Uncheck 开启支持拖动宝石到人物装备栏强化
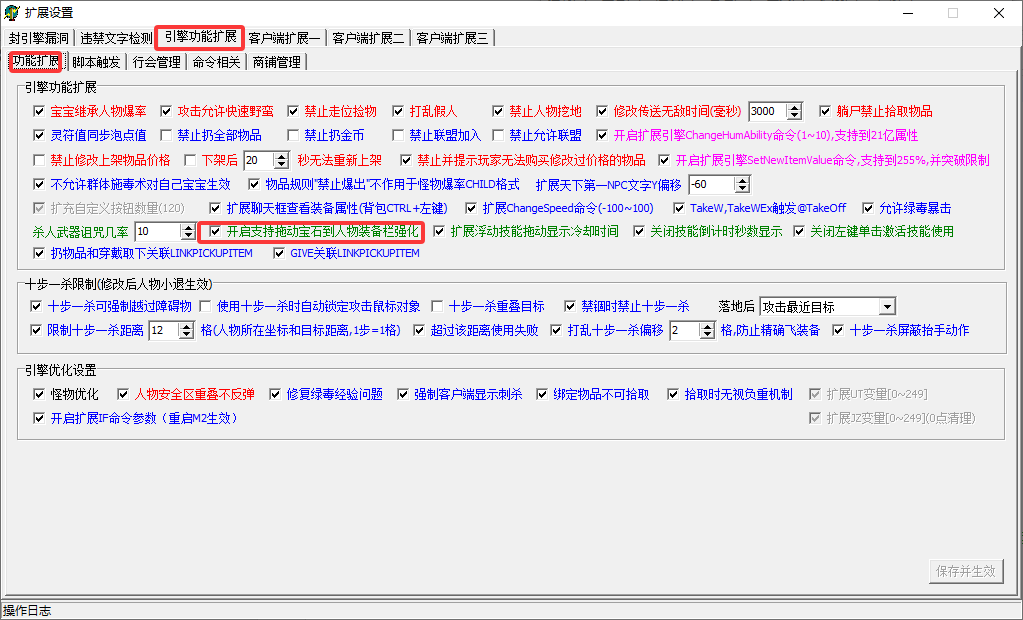The image size is (1023, 620). 215,232
